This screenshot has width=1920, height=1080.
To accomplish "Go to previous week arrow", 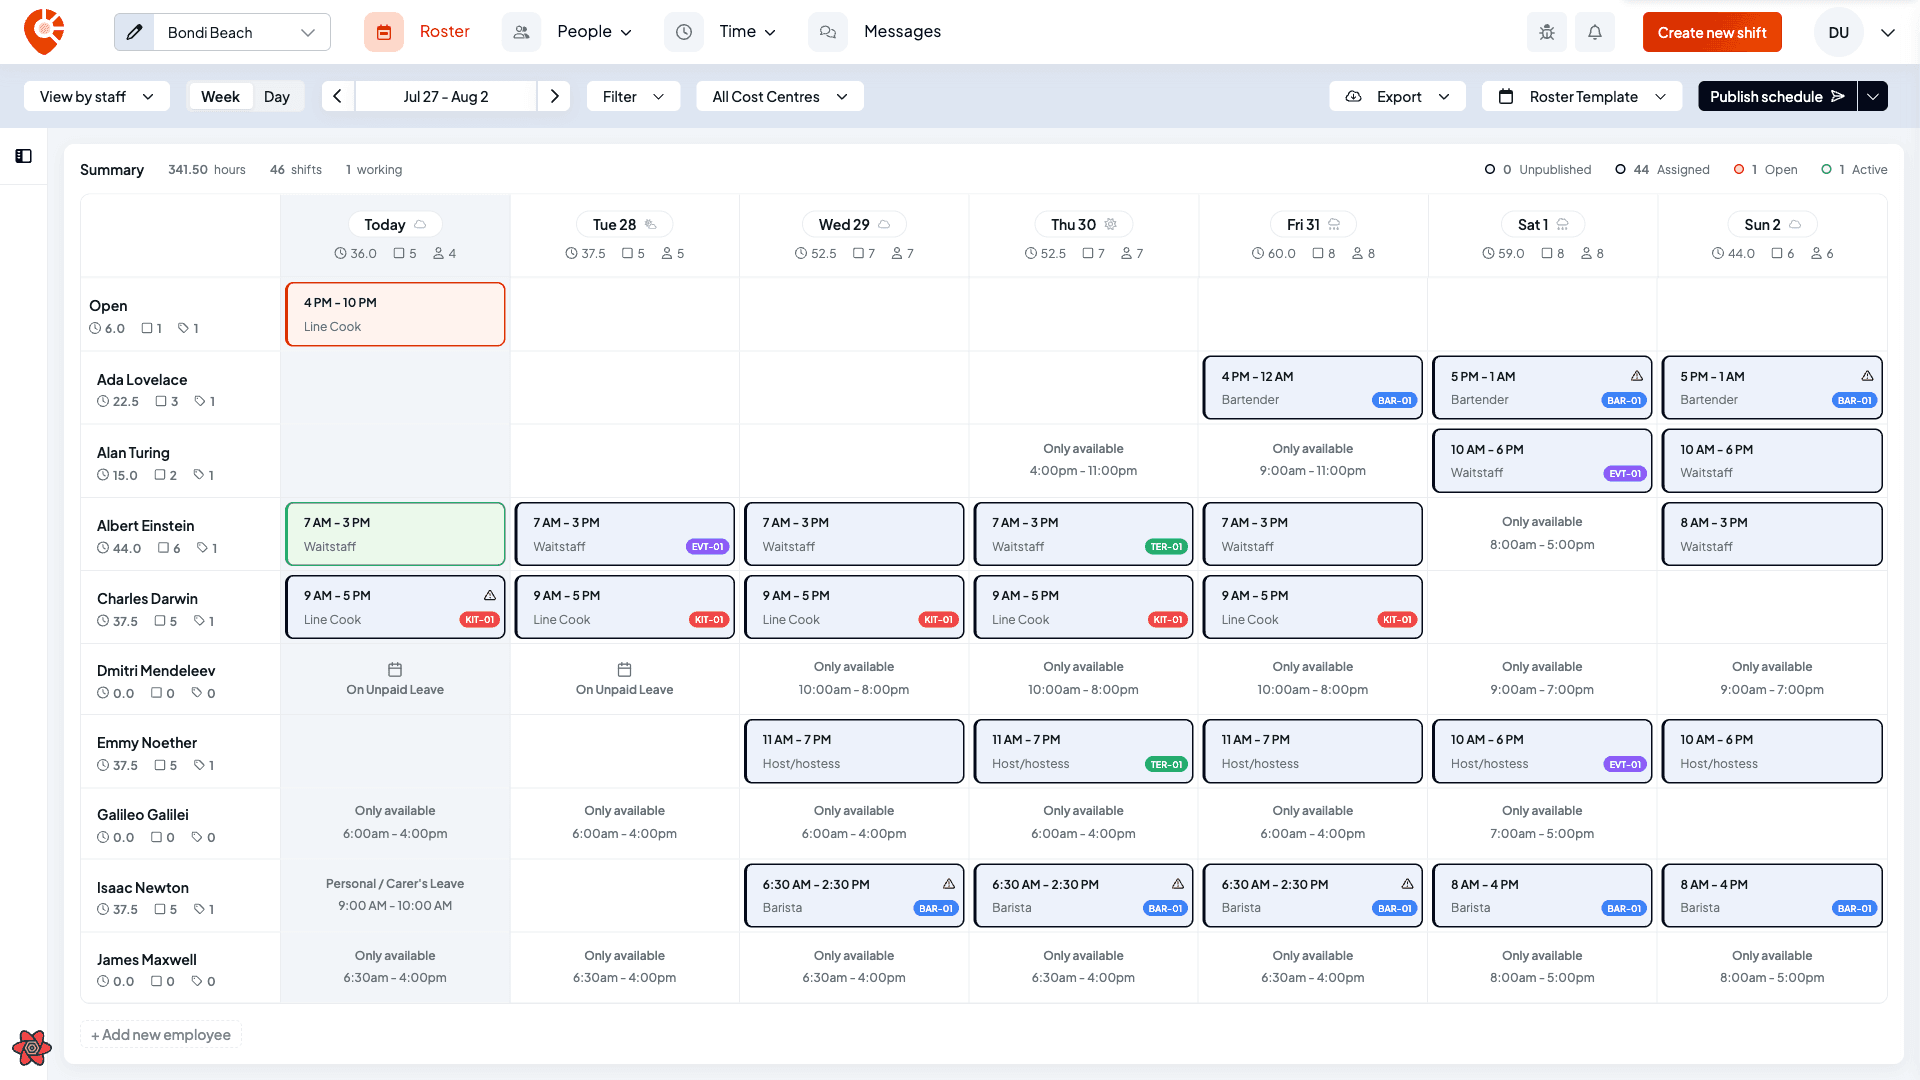I will pos(338,96).
